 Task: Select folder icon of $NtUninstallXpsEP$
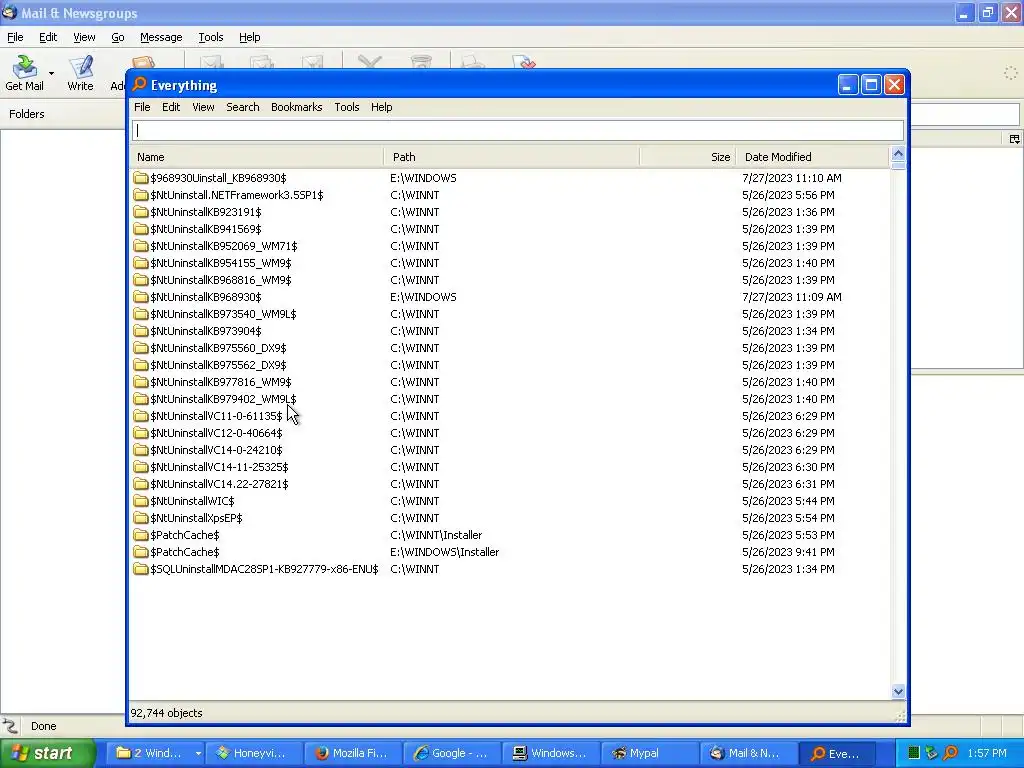[x=140, y=517]
